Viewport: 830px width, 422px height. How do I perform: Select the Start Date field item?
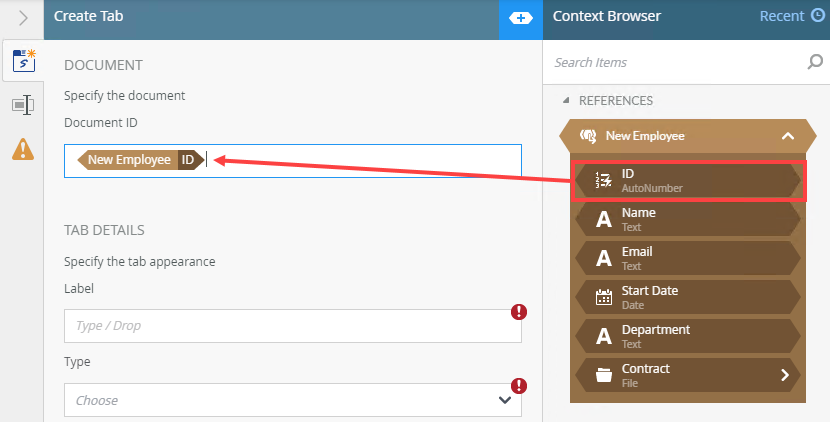[x=686, y=297]
